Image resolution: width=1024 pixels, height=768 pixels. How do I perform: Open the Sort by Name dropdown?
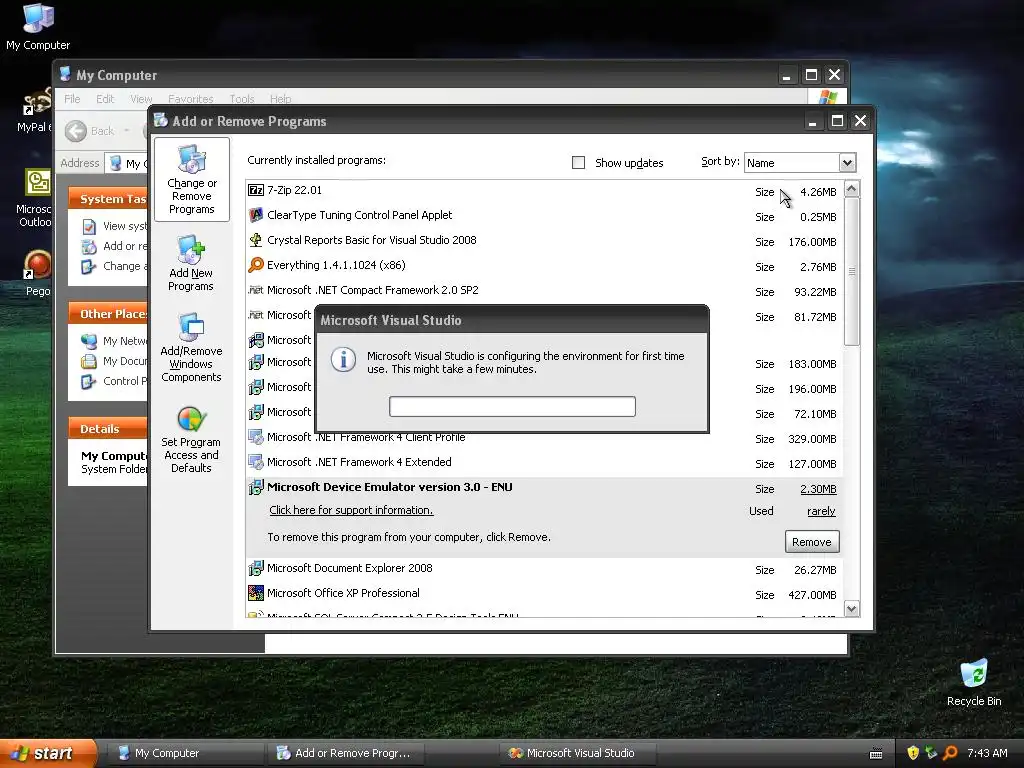click(846, 163)
